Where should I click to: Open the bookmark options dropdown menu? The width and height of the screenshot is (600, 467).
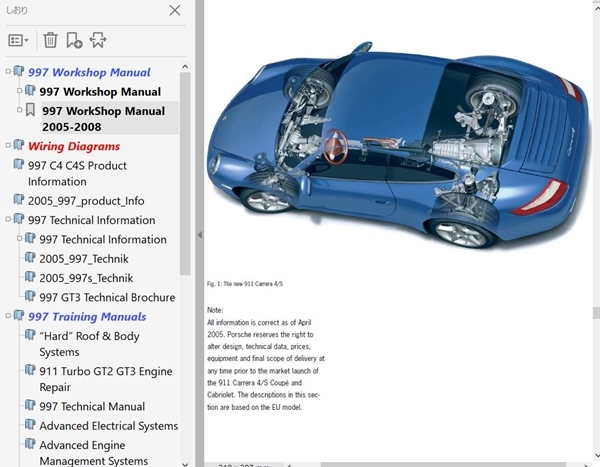[18, 40]
